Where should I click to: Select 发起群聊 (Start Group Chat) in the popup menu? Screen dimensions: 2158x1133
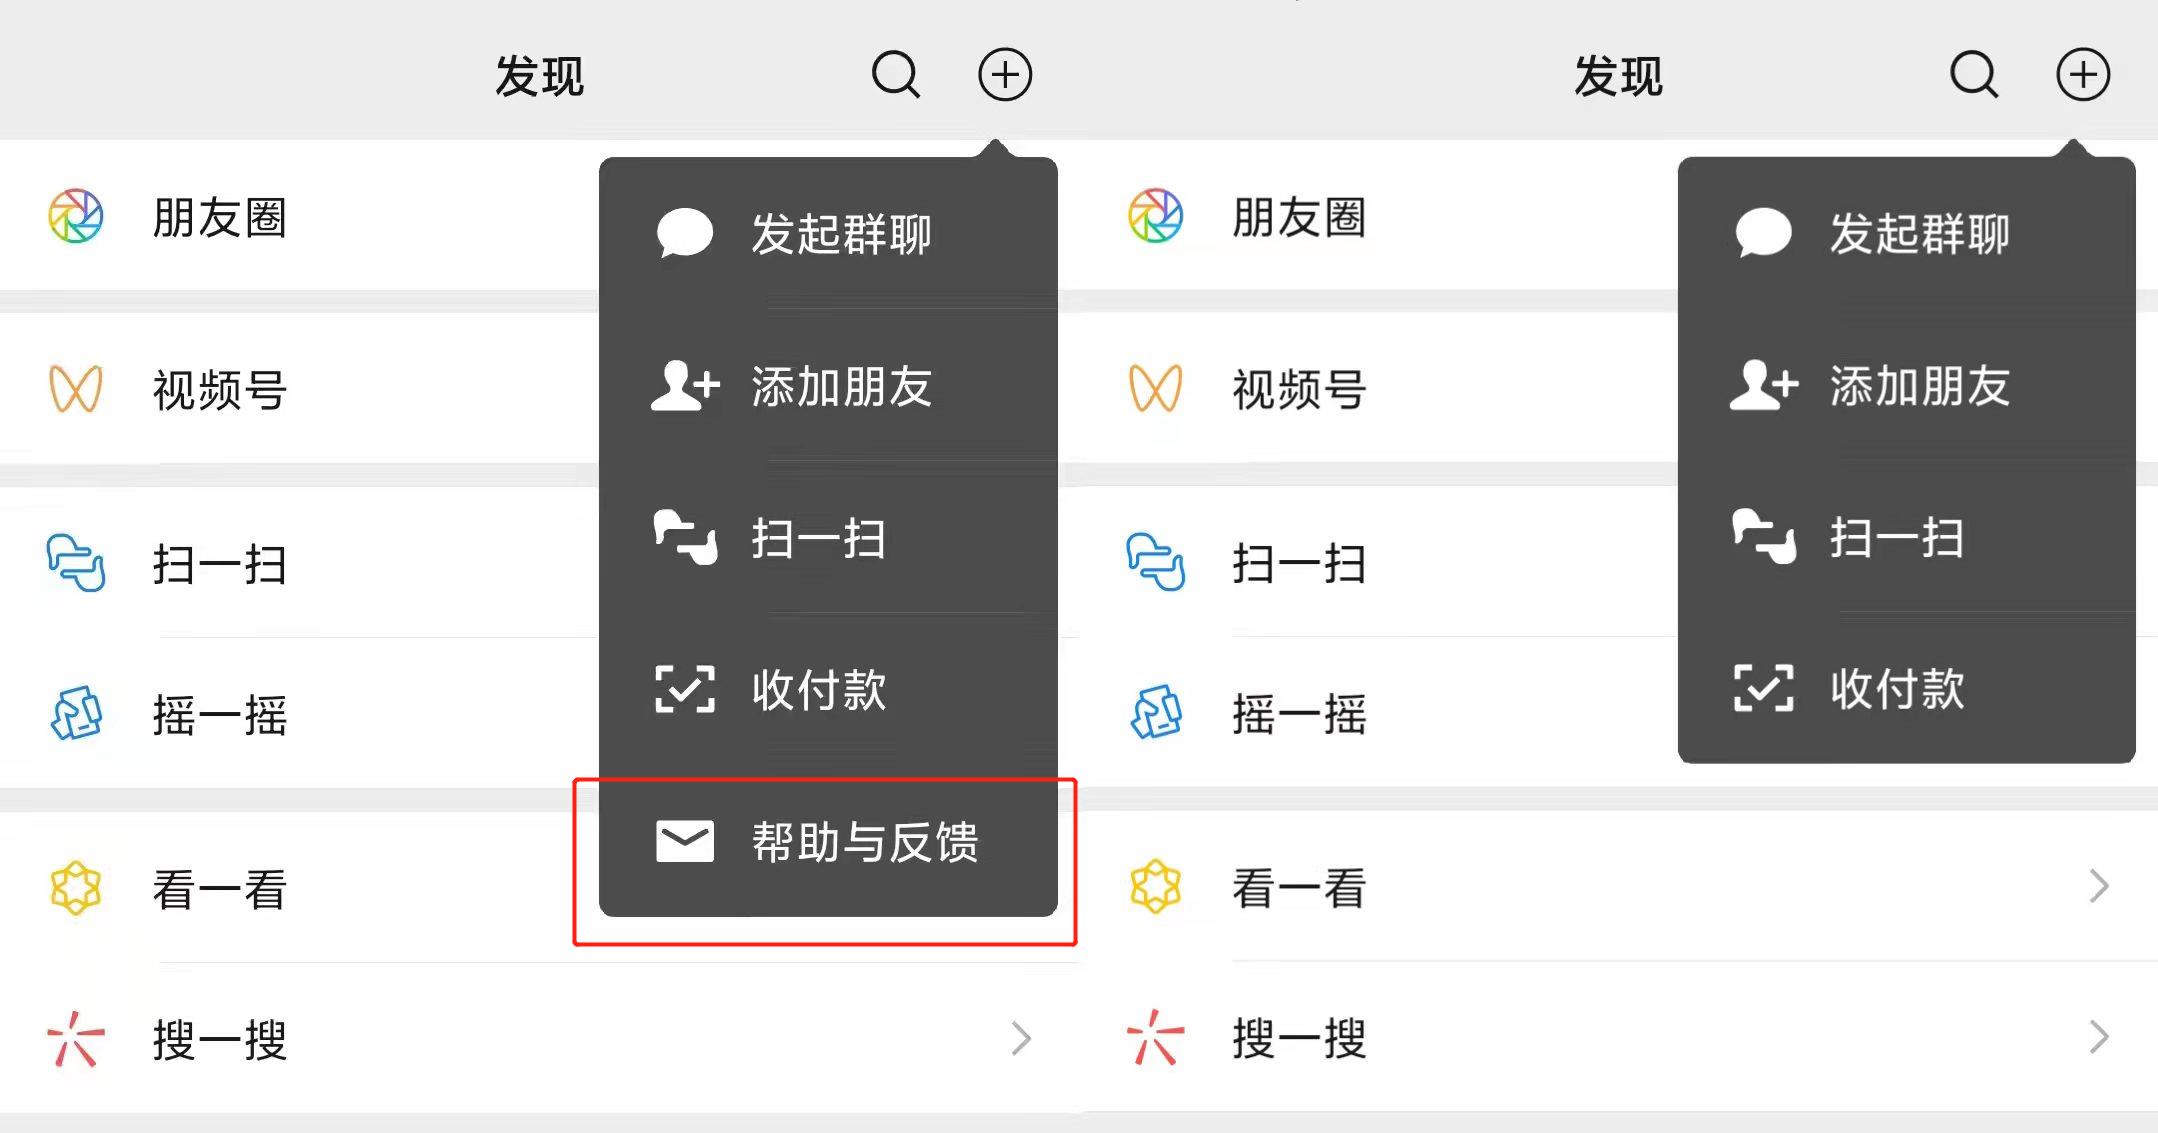tap(843, 234)
